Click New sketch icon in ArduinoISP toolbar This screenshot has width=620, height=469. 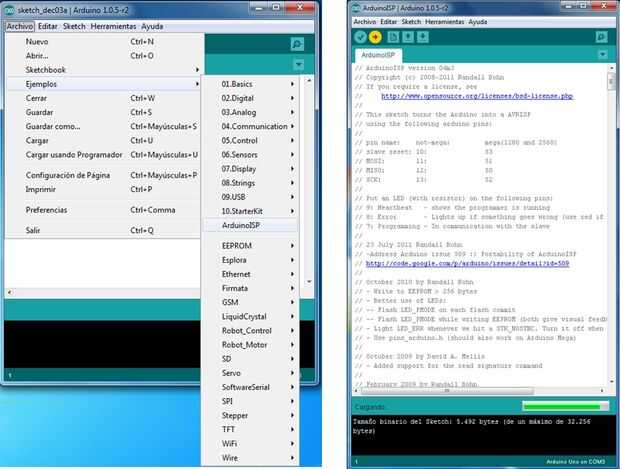click(393, 37)
